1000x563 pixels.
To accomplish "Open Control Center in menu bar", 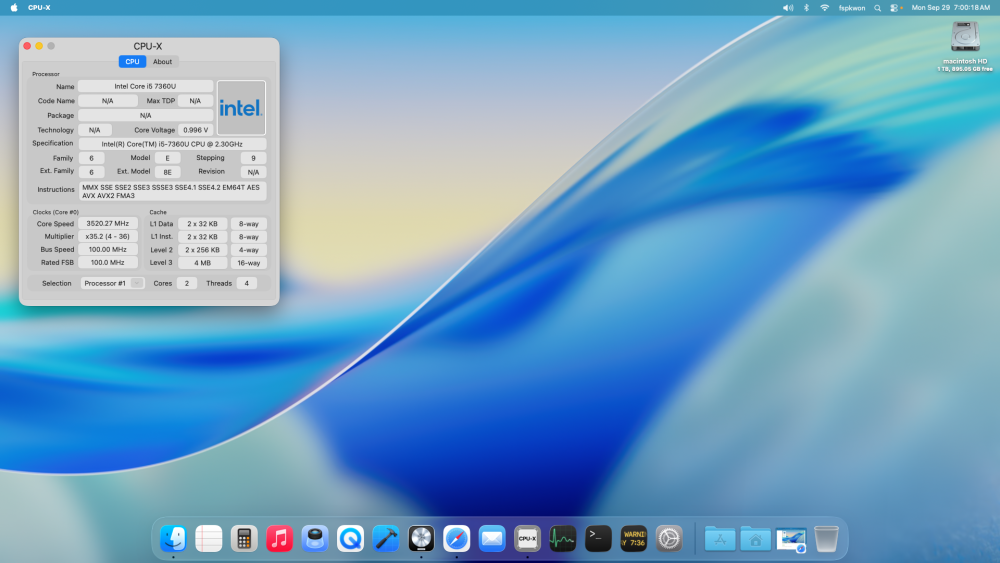I will [x=894, y=8].
